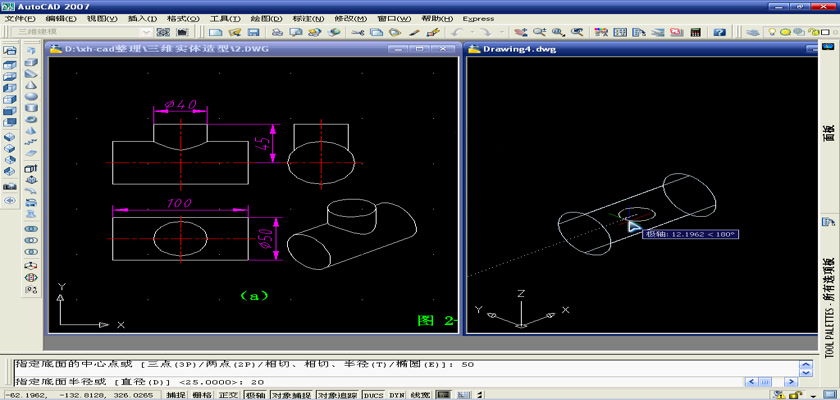Viewport: 840px width, 400px height.
Task: Click the Publish icon in toolbar
Action: [x=315, y=32]
